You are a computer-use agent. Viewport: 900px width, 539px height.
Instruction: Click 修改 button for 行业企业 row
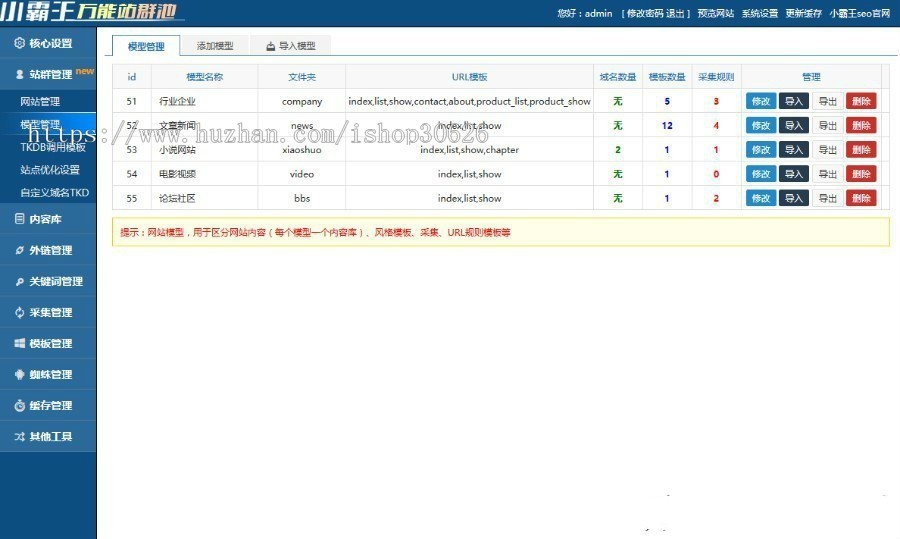[761, 101]
